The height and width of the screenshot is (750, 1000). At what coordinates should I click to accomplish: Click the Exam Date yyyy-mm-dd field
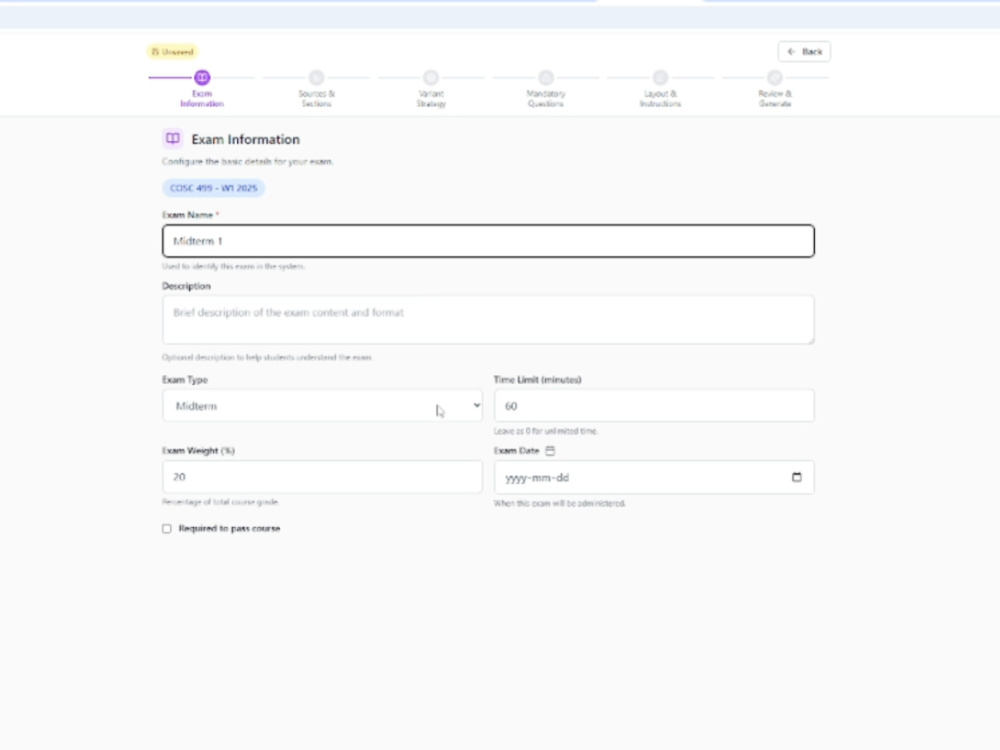(x=654, y=477)
